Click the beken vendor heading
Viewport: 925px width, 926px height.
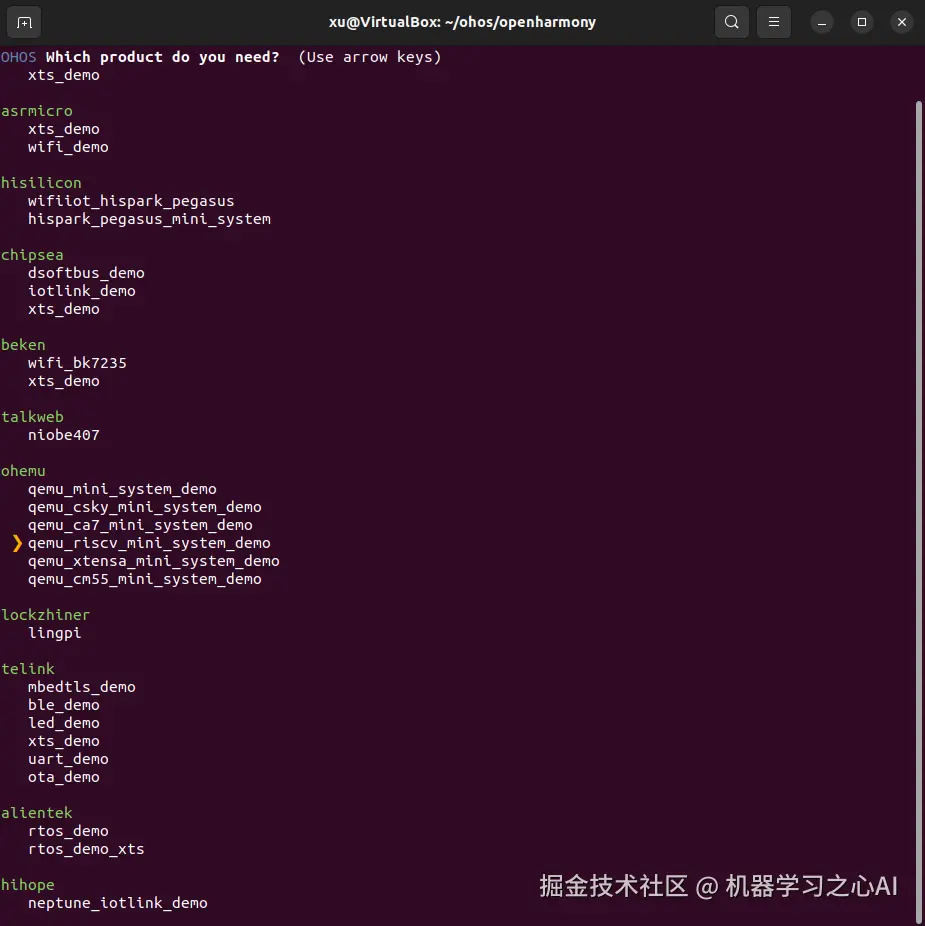click(x=23, y=345)
